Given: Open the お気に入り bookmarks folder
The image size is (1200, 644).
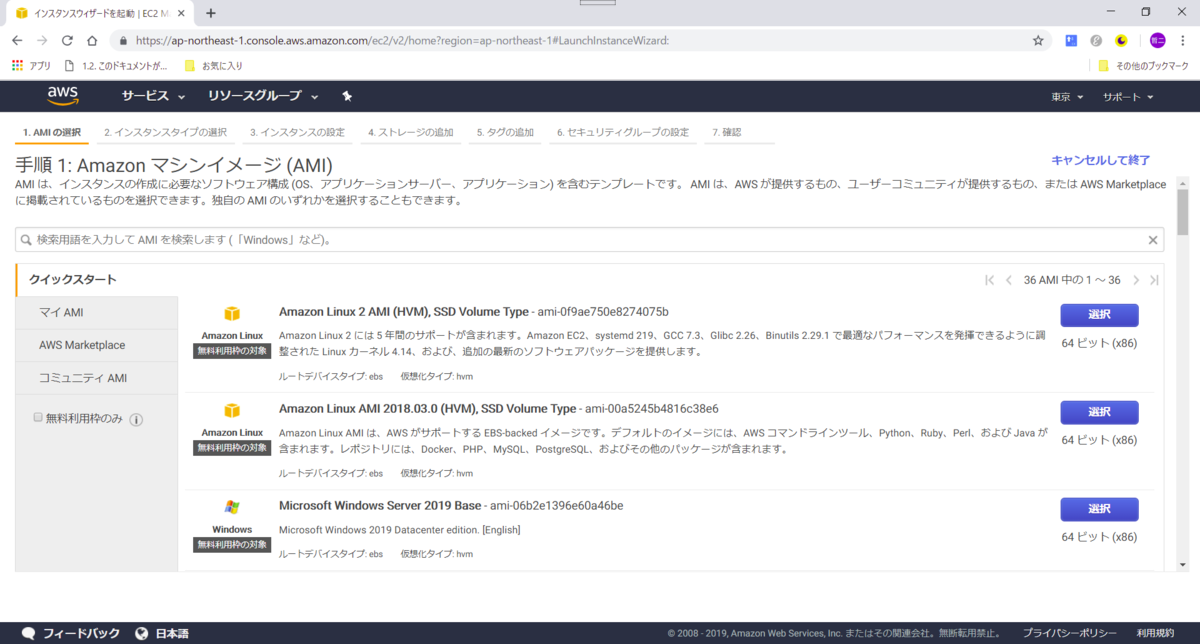Looking at the screenshot, I should tap(213, 66).
